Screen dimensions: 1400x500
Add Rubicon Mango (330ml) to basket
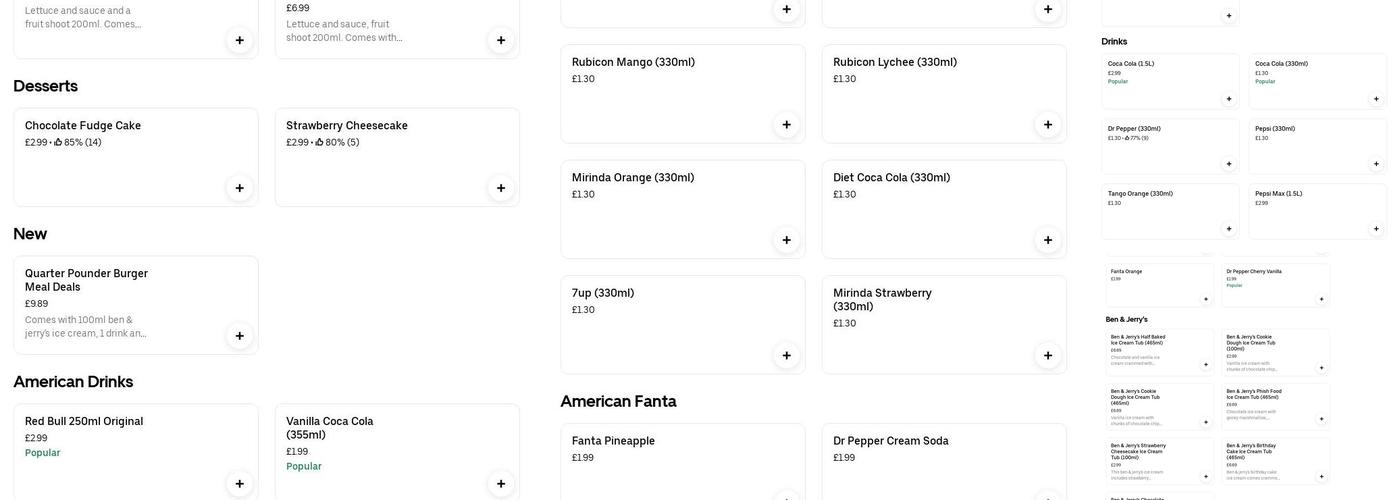[x=786, y=125]
